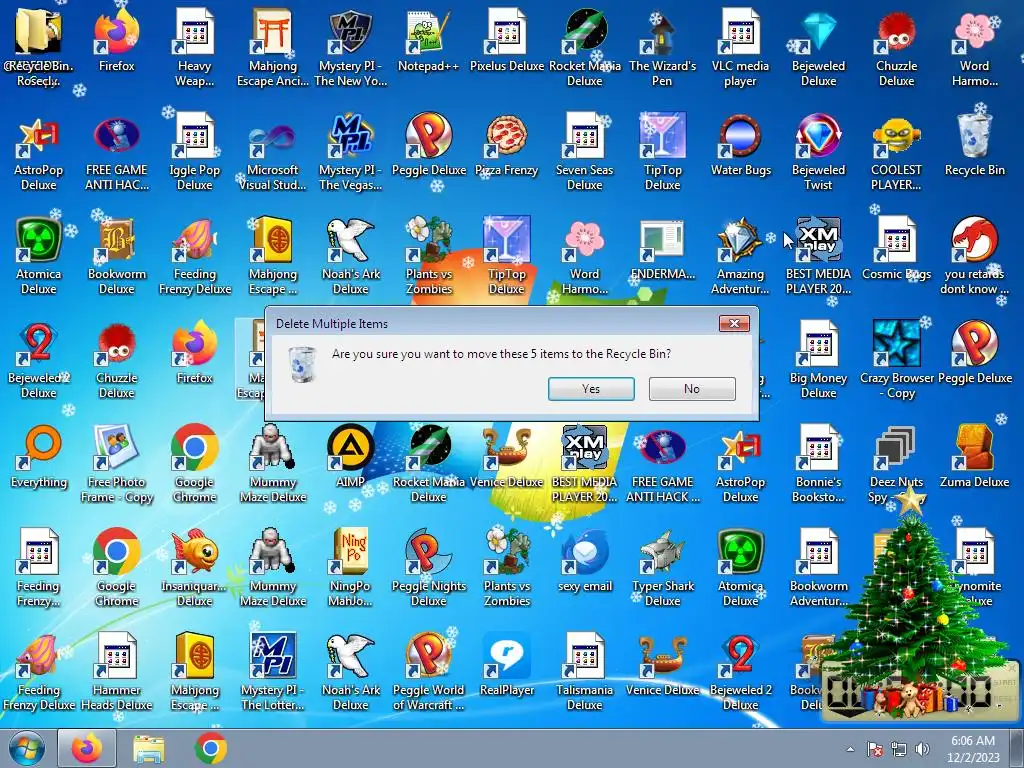This screenshot has height=768, width=1024.
Task: Launch Google Chrome from the taskbar
Action: click(x=210, y=748)
